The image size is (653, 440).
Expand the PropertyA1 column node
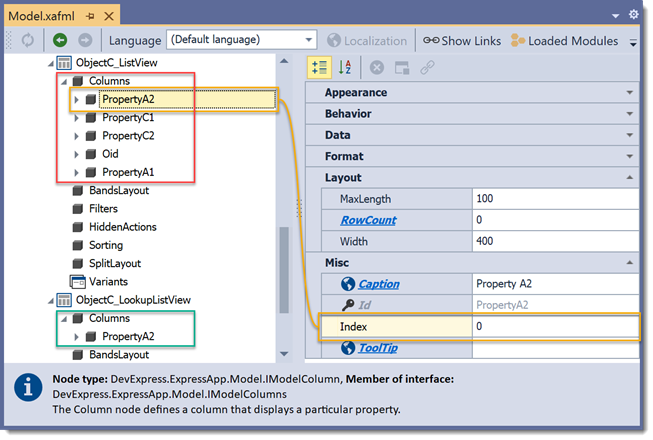click(x=76, y=173)
